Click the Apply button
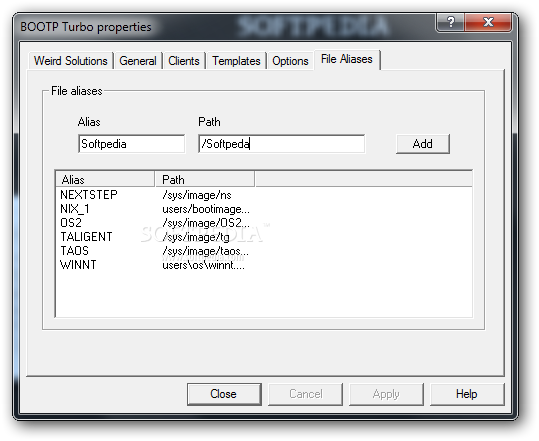The height and width of the screenshot is (441, 539). [x=386, y=394]
